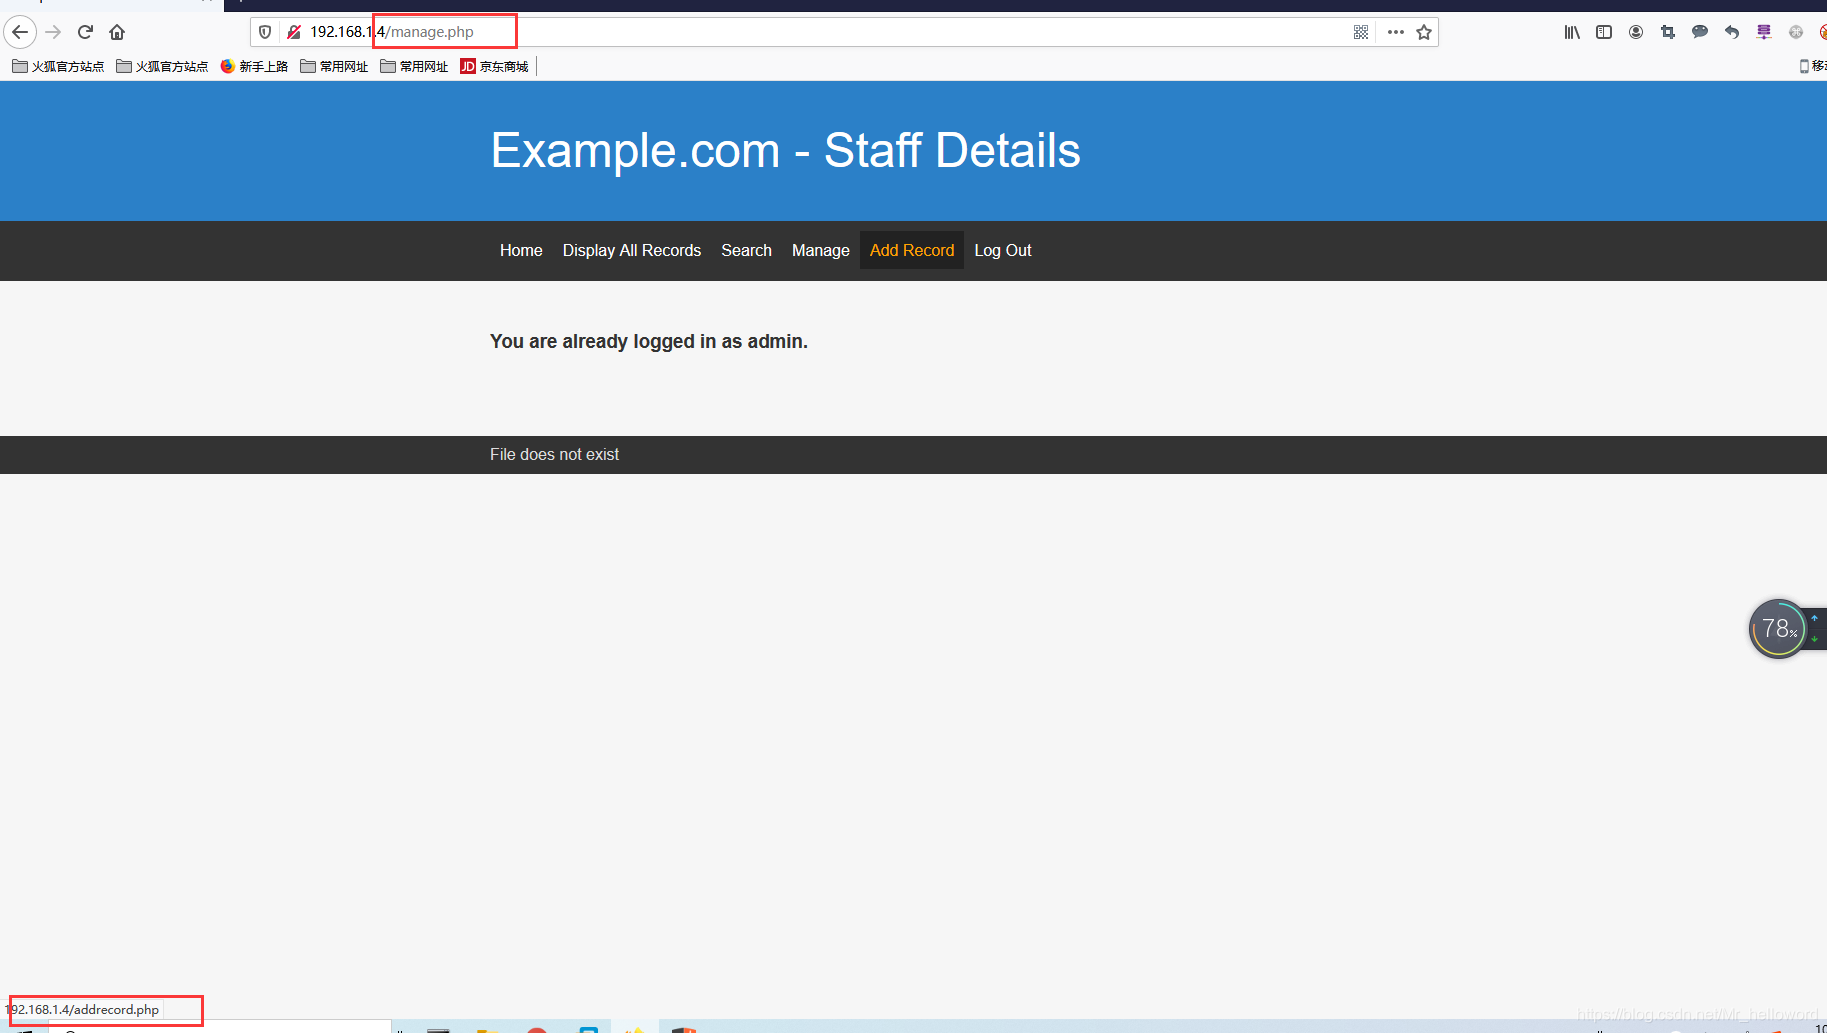Open page actions three-dots menu
The width and height of the screenshot is (1827, 1033).
(x=1396, y=32)
